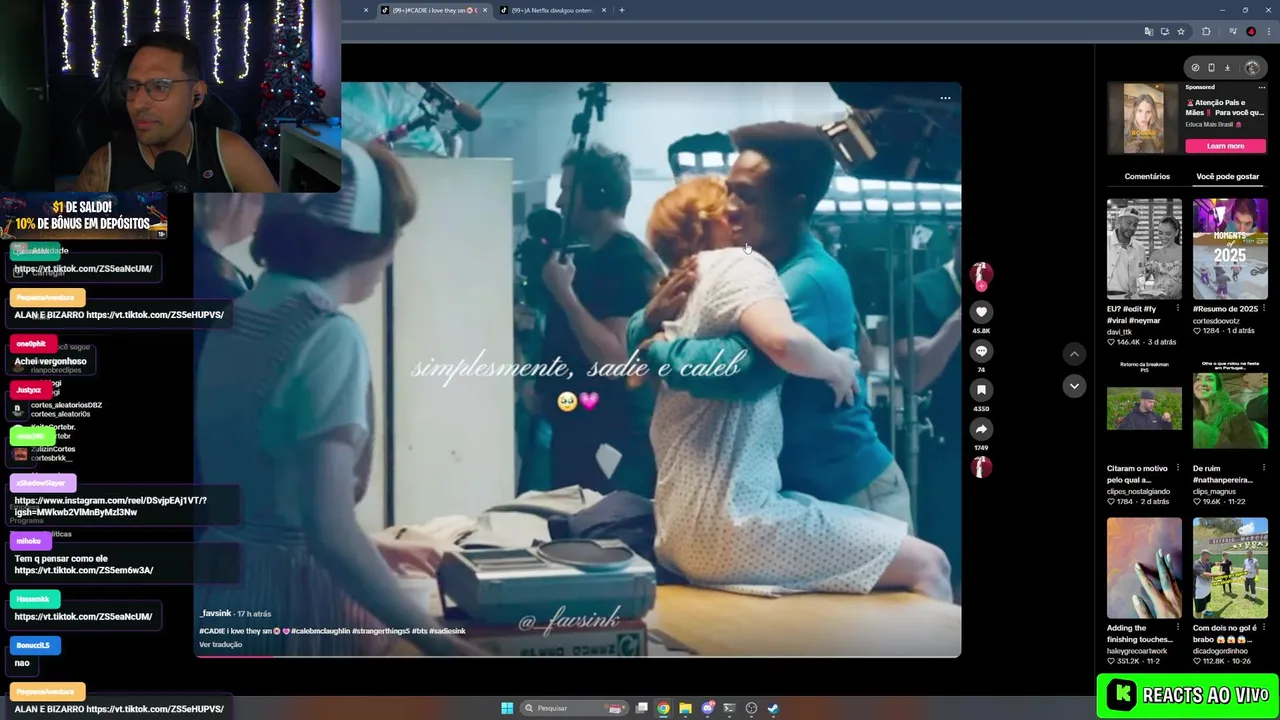1280x720 pixels.
Task: Close the CADIE i love they tab
Action: click(485, 10)
